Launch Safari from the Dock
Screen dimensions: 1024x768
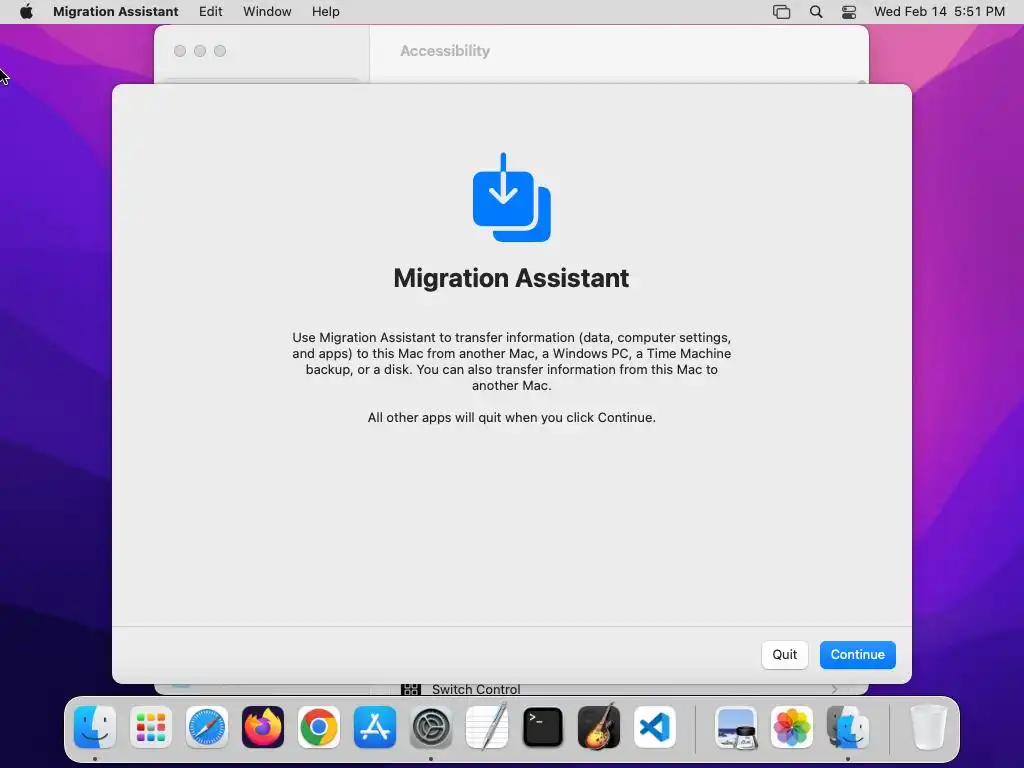coord(207,727)
